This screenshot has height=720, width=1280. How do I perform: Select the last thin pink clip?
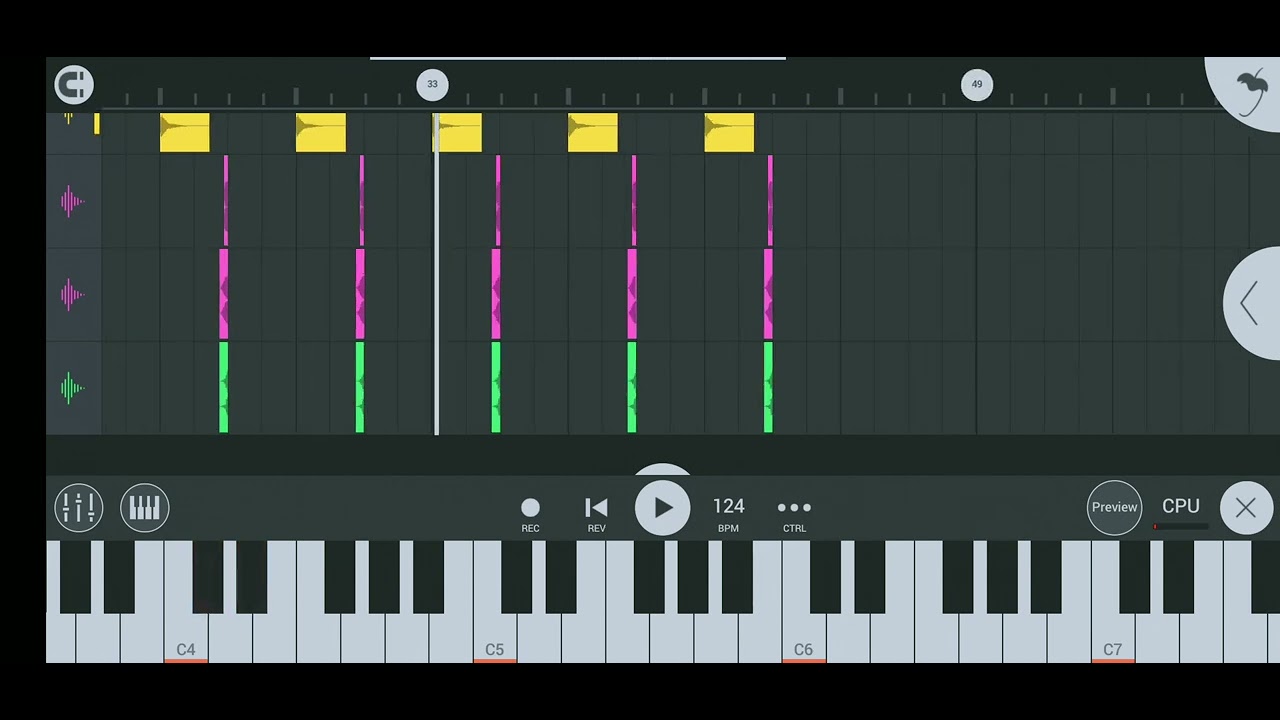tap(770, 201)
